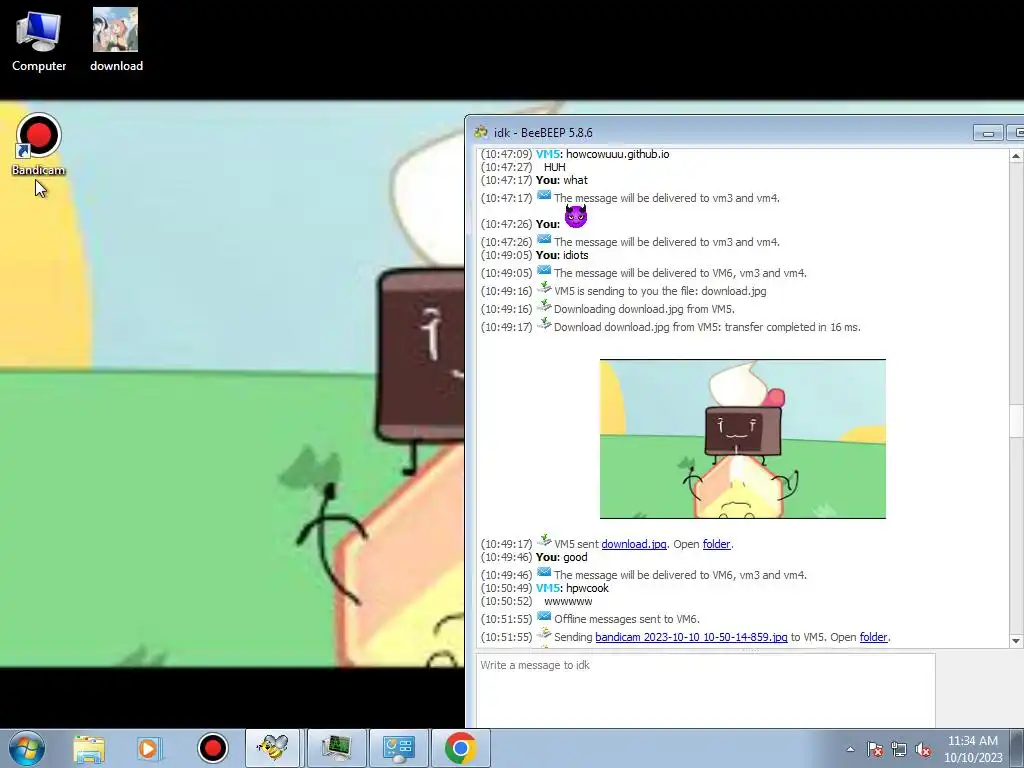Open File Explorer from the taskbar
Image resolution: width=1024 pixels, height=768 pixels.
pos(89,748)
